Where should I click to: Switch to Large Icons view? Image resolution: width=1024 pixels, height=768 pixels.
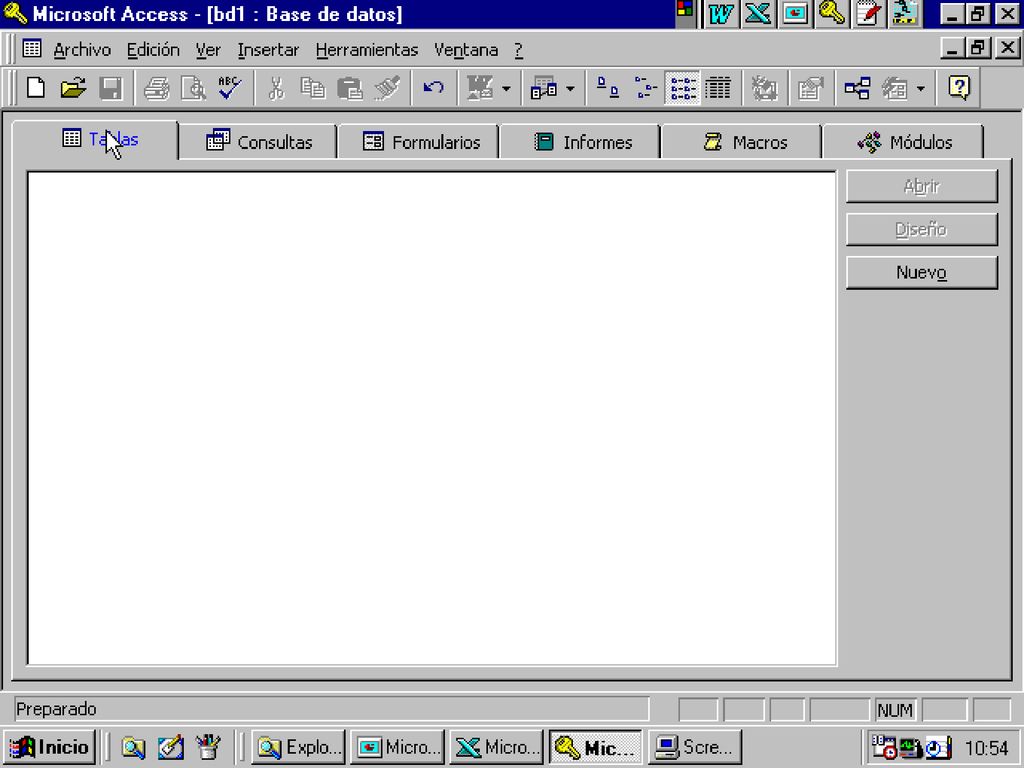point(608,88)
